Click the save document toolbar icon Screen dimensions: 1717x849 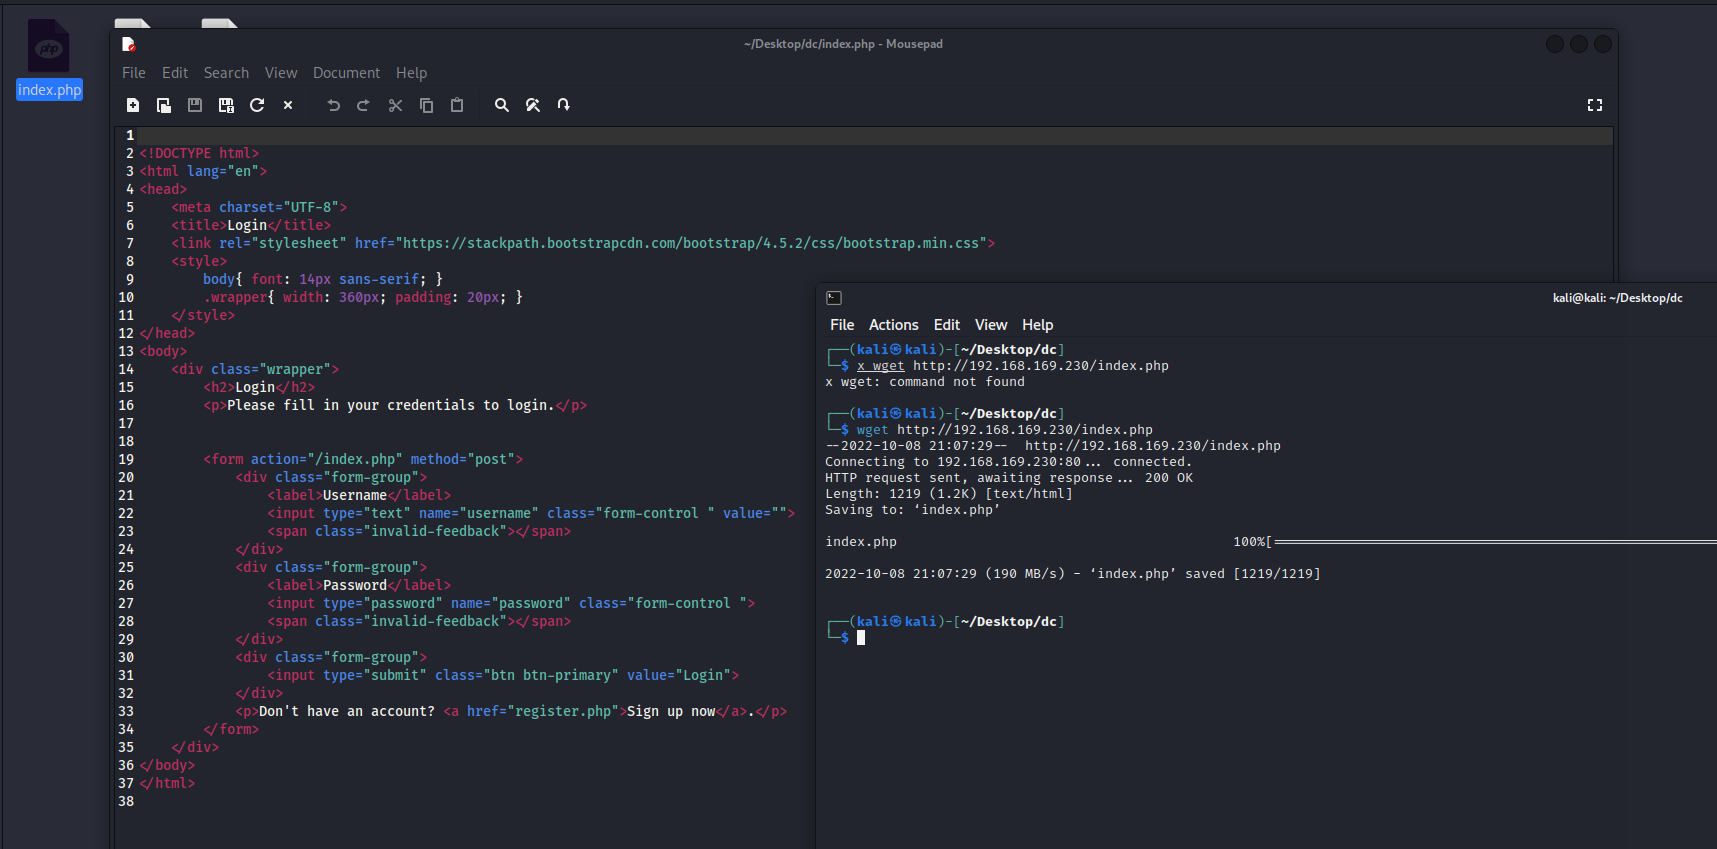(x=195, y=105)
